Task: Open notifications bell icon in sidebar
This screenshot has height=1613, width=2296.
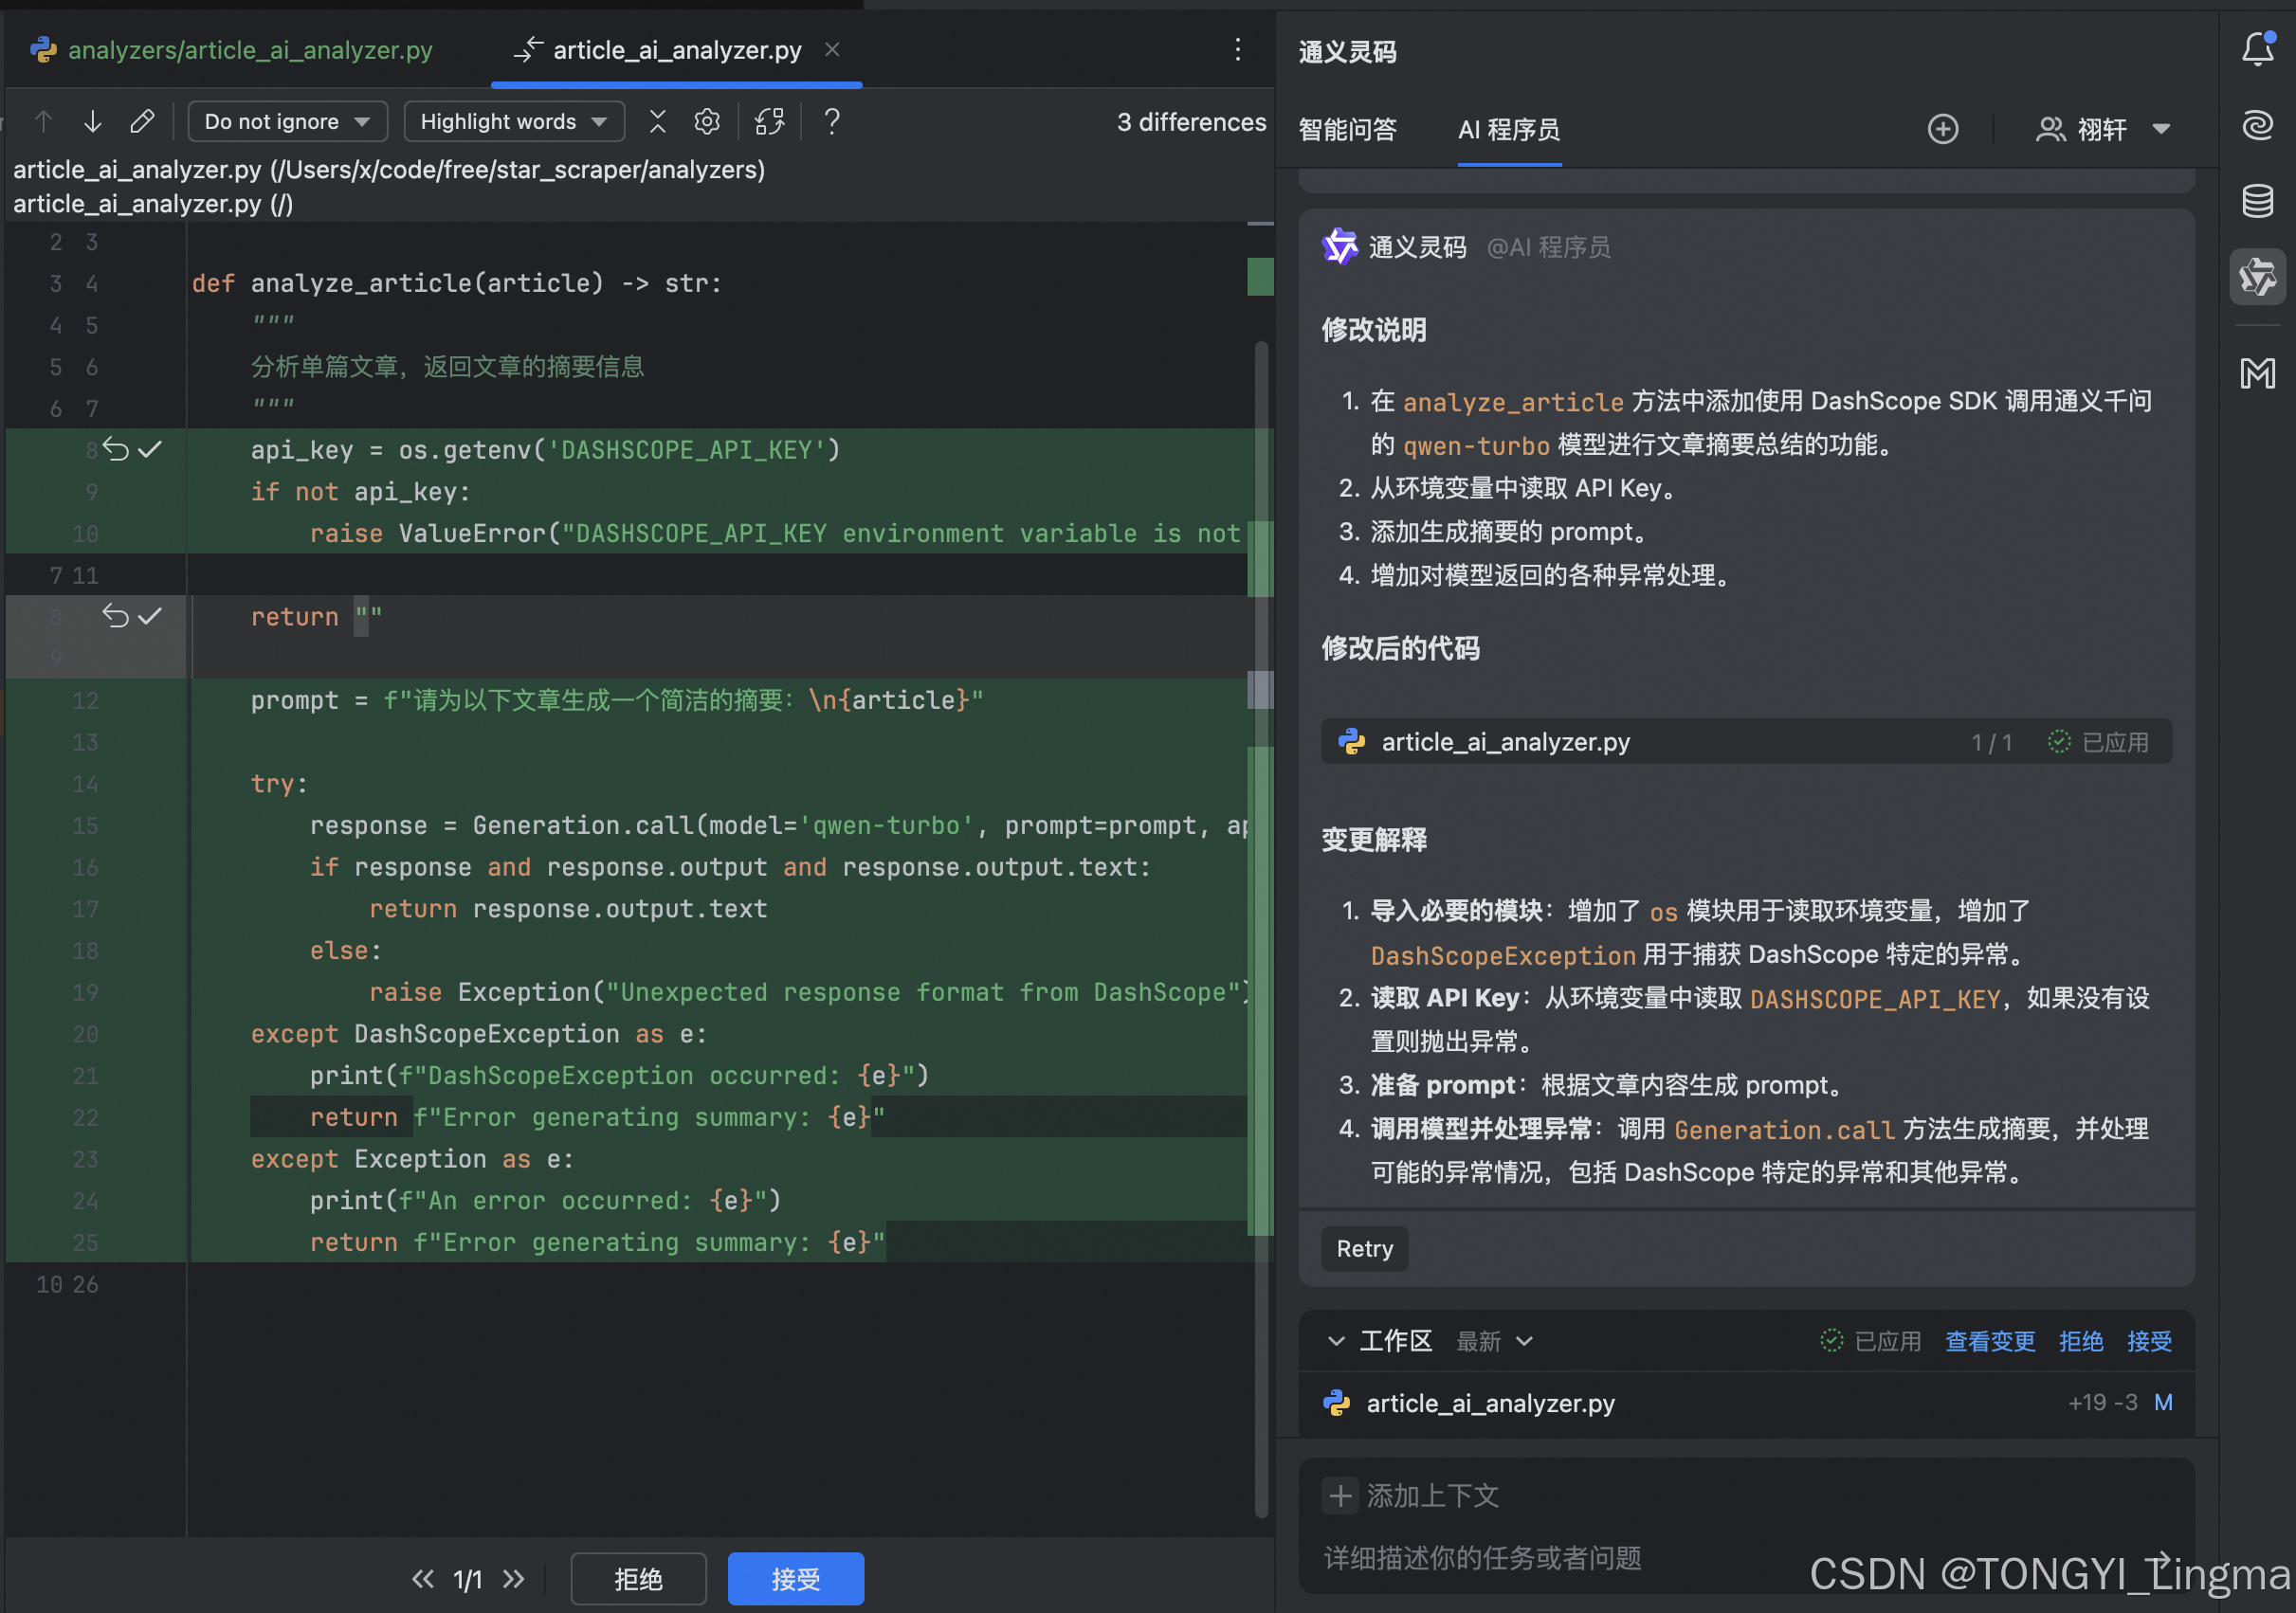Action: [x=2257, y=48]
